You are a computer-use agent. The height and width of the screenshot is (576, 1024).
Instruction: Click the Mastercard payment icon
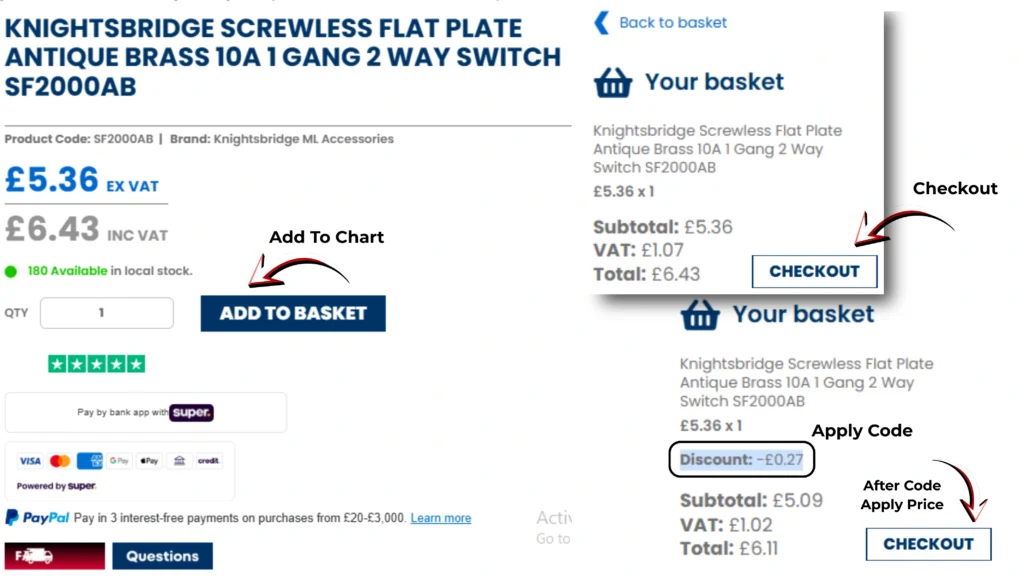point(60,461)
